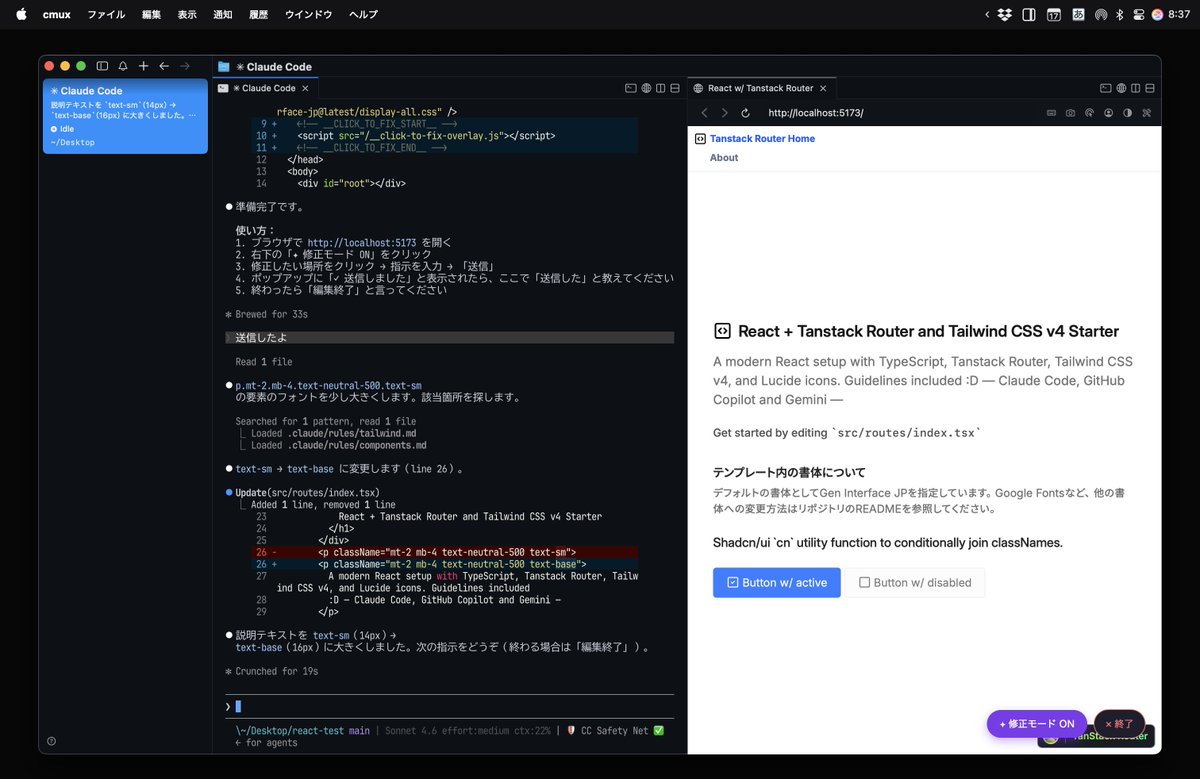Click the AirDrop icon in menu bar
The height and width of the screenshot is (779, 1200).
pos(1101,14)
